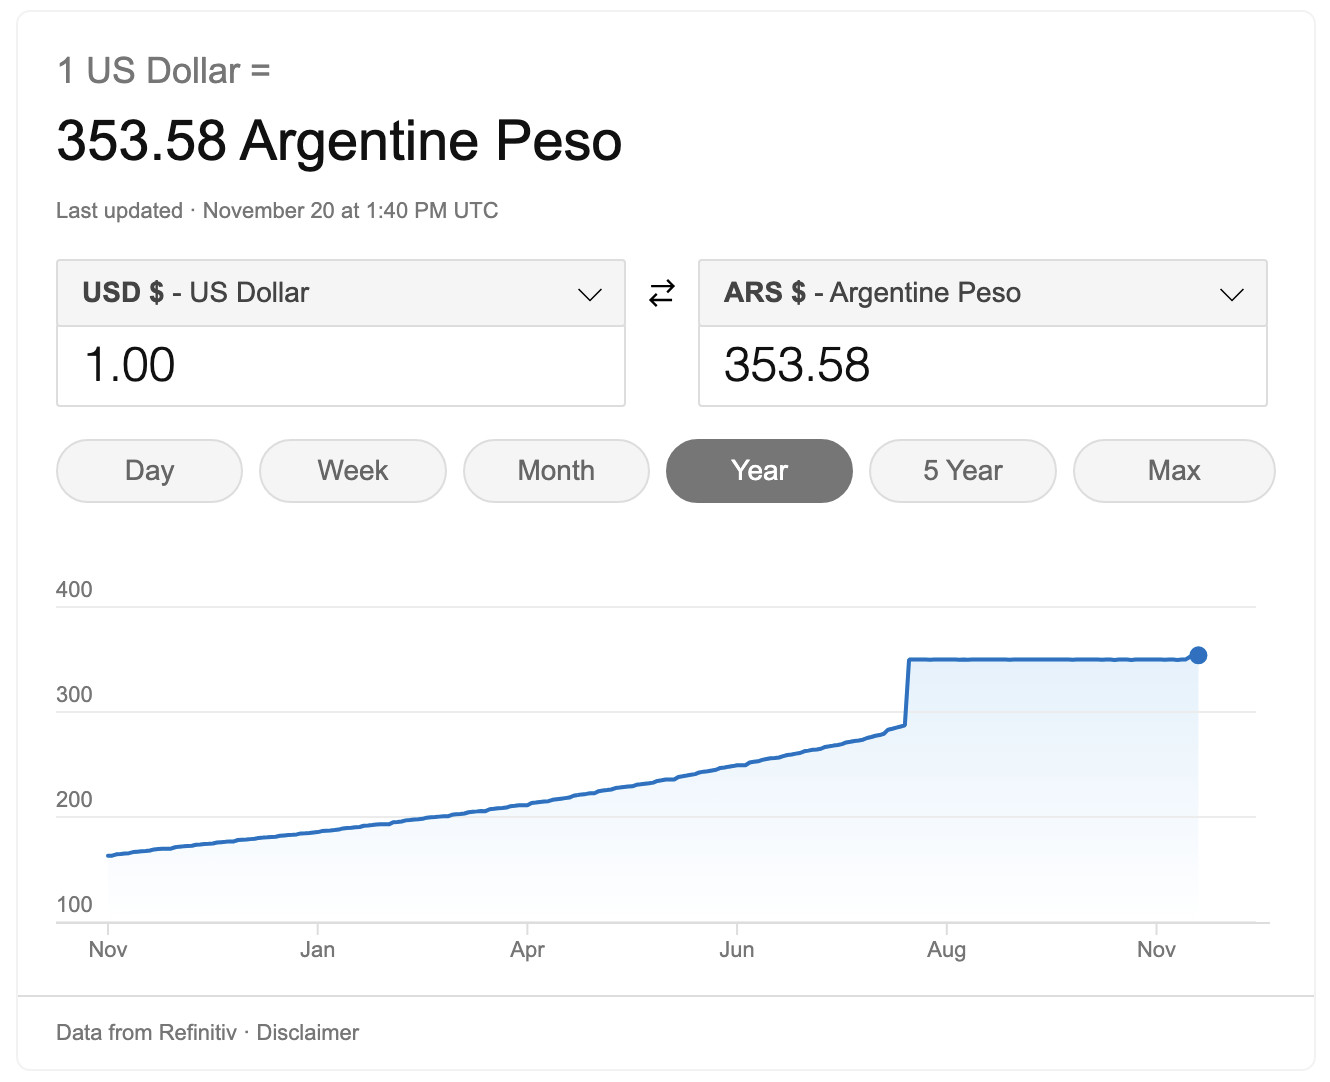
Task: View the Max history range
Action: [1174, 471]
